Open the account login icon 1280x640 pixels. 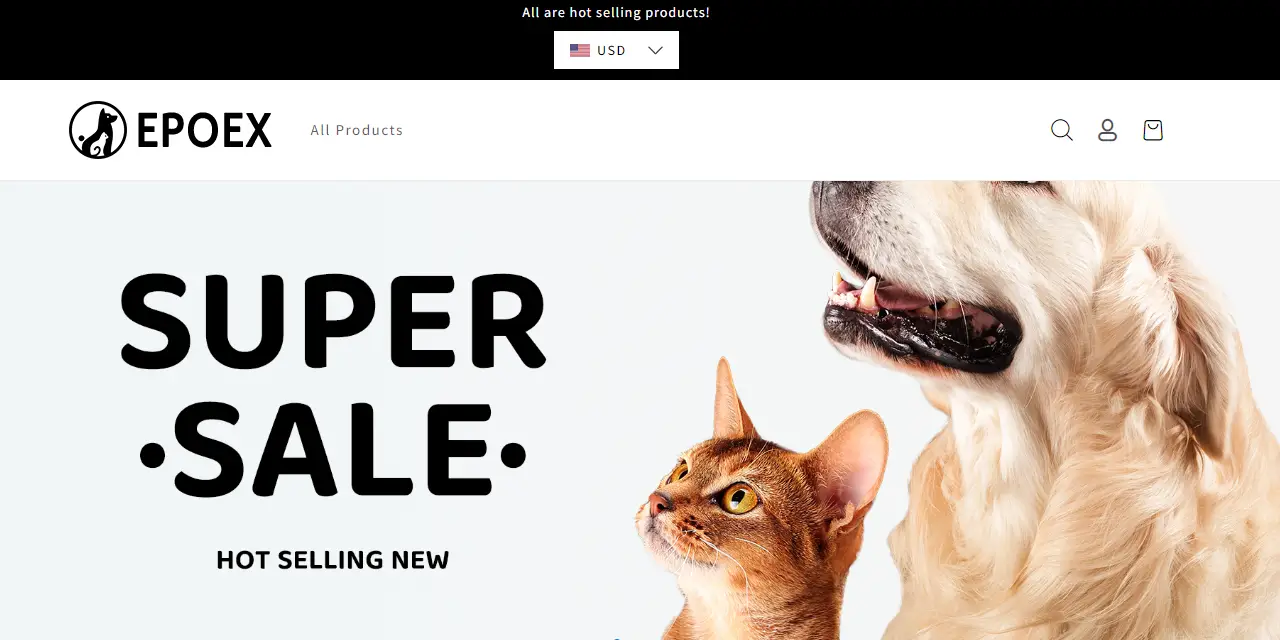1107,130
